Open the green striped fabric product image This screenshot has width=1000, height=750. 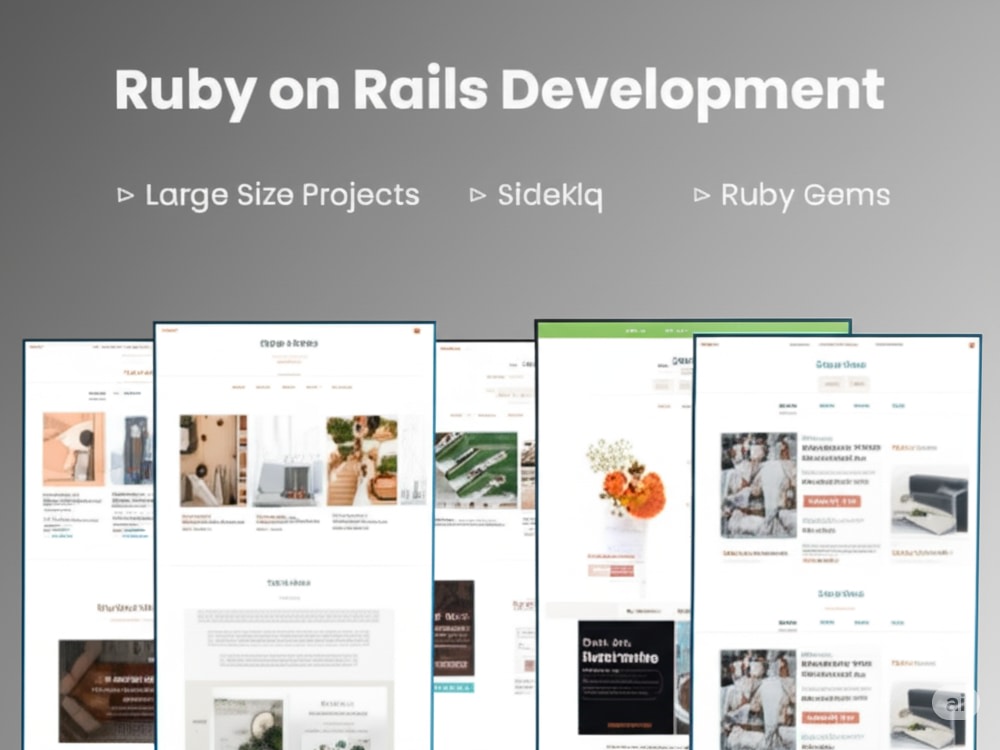tap(476, 469)
